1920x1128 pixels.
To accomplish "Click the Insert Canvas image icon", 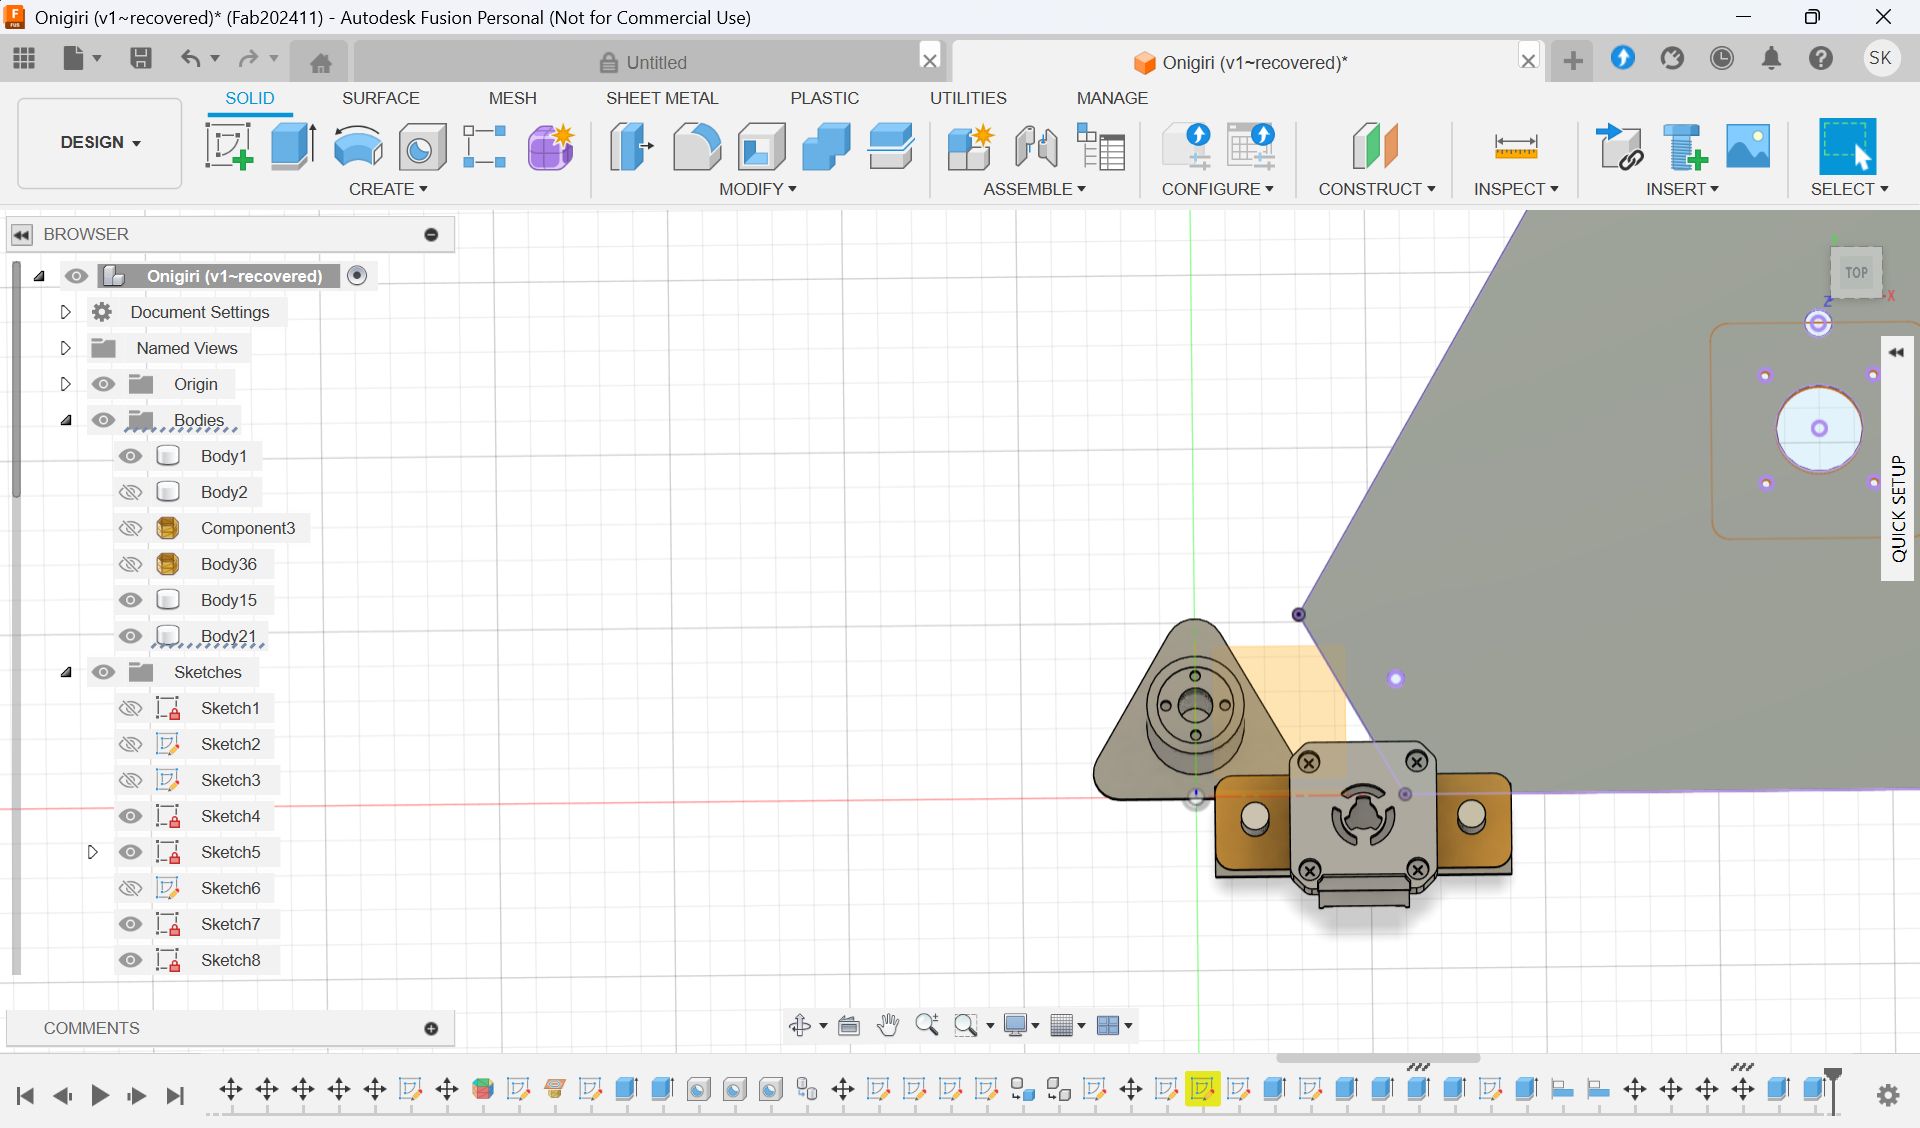I will click(1748, 146).
